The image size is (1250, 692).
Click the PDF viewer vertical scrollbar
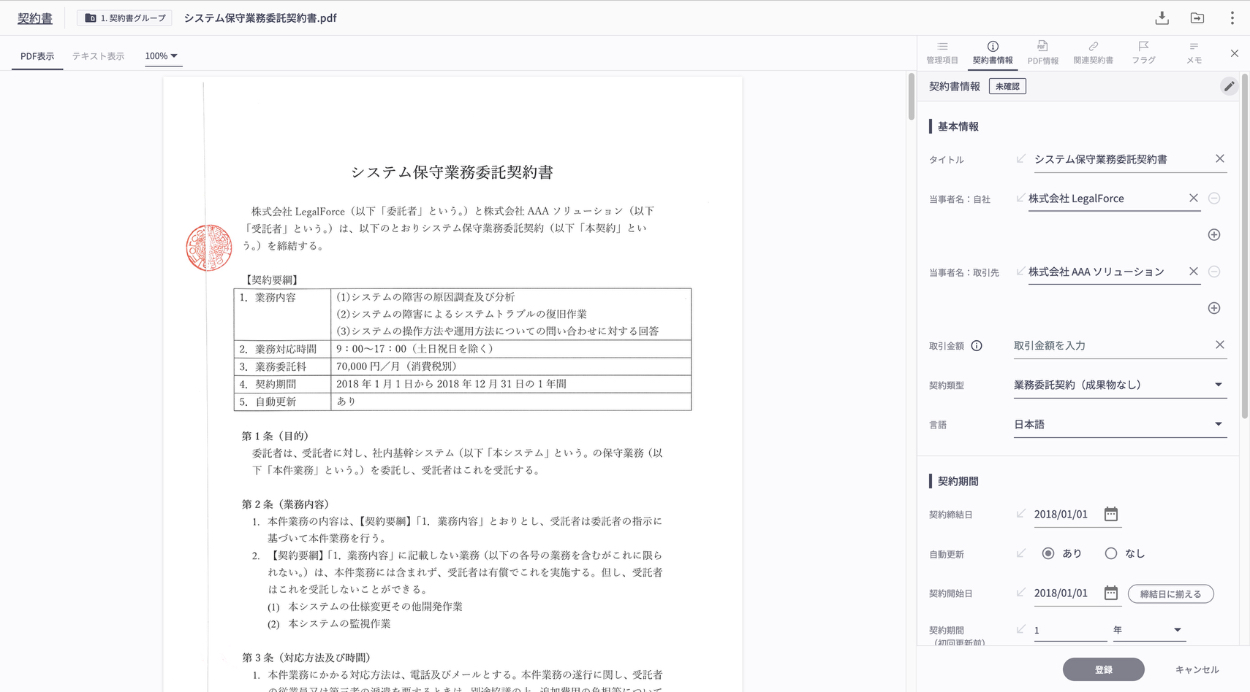point(911,97)
